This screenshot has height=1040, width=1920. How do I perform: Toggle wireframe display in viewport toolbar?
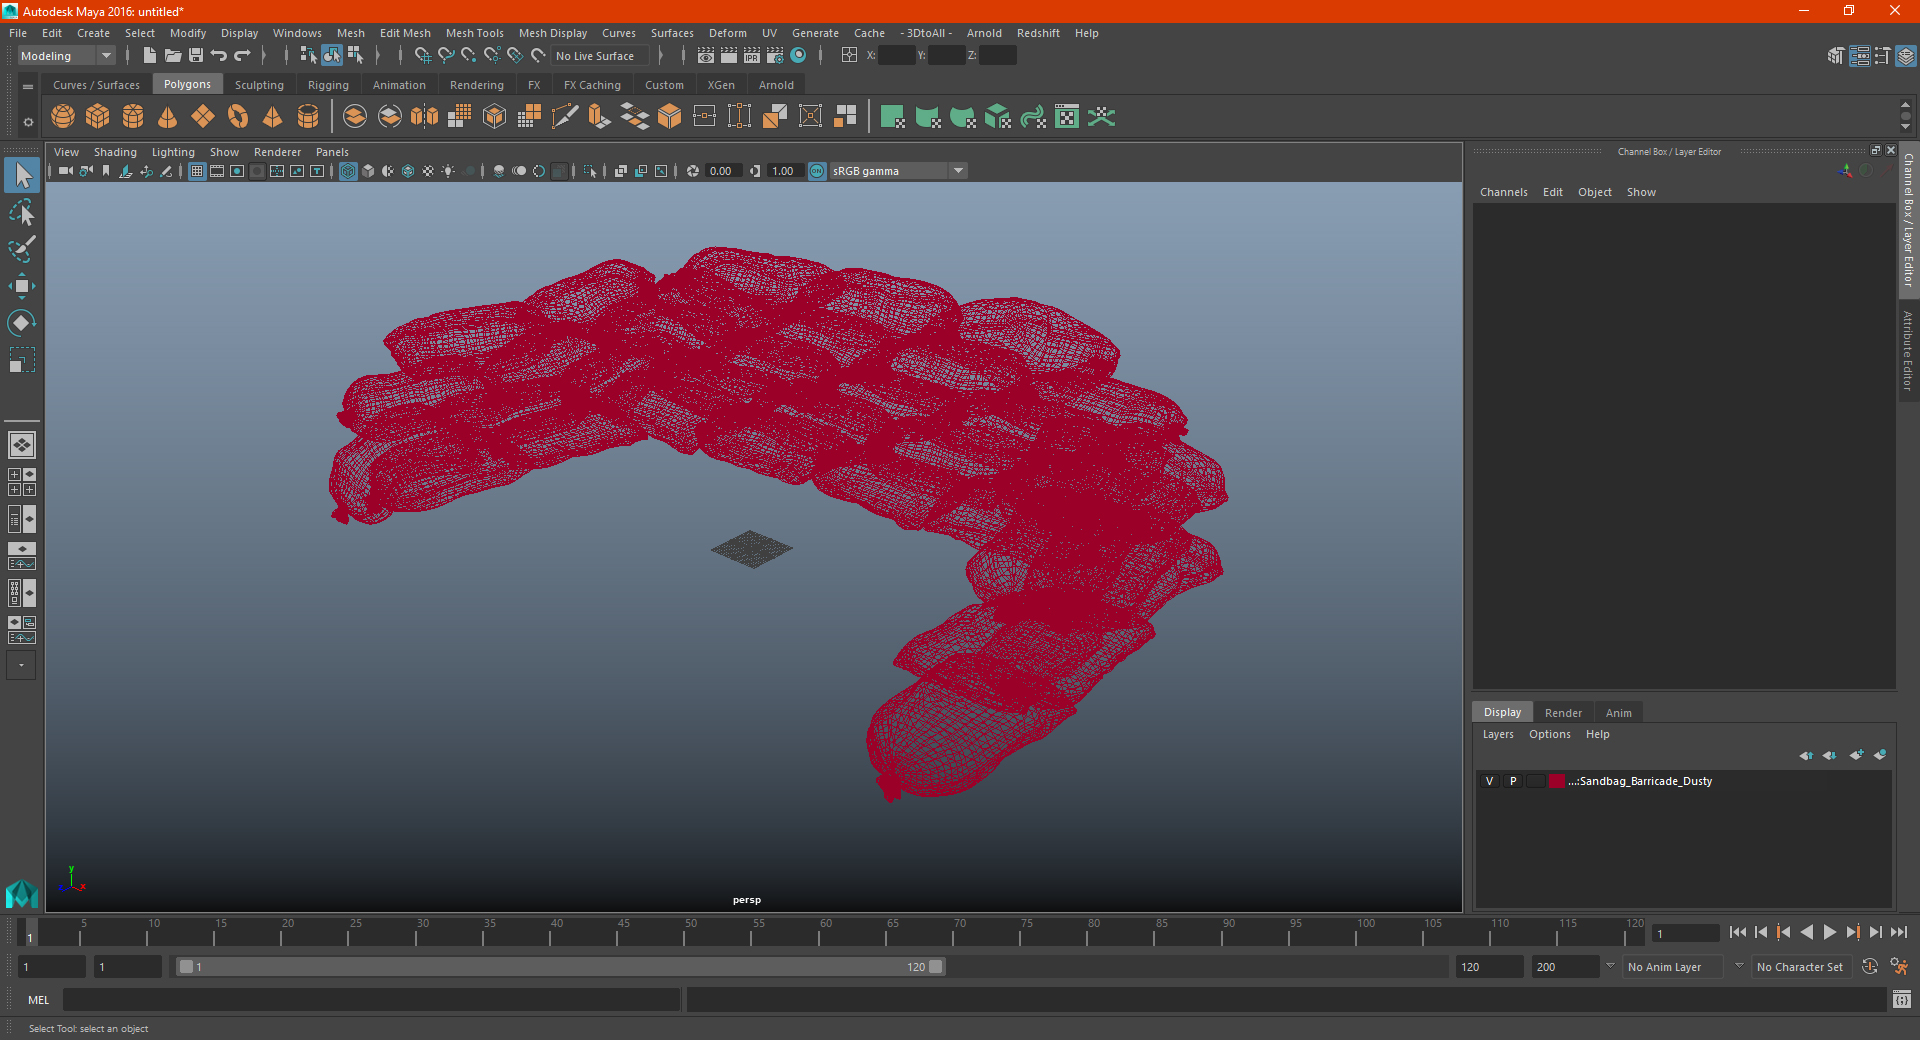tap(348, 171)
